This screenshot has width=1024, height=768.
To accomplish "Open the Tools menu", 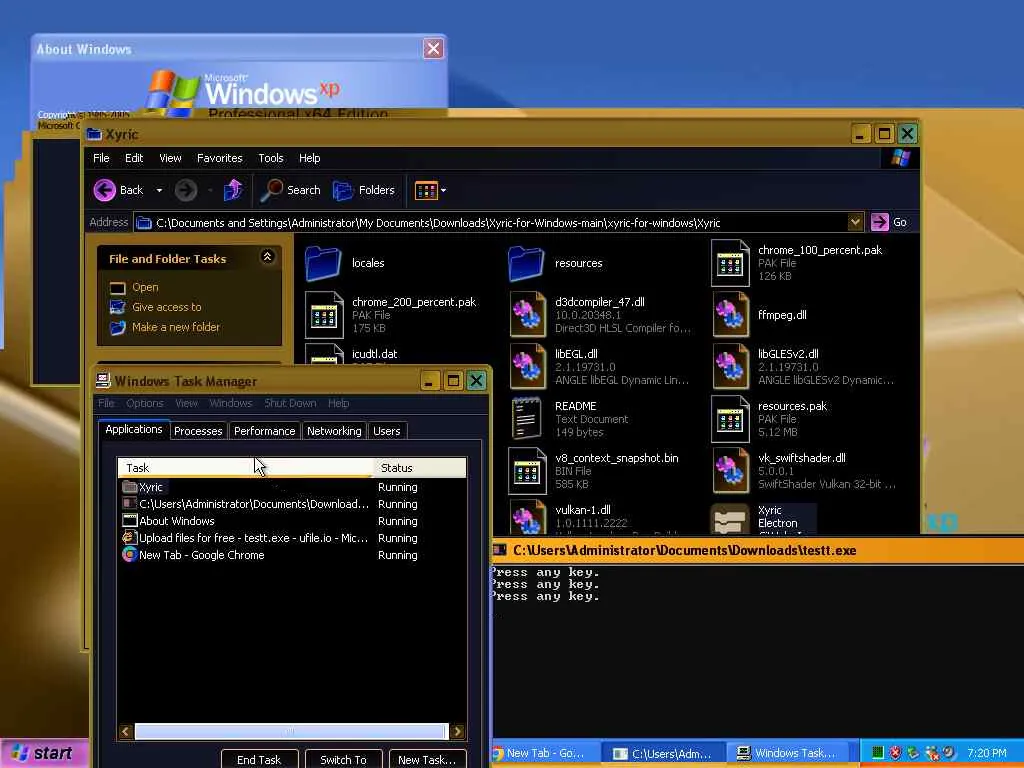I will pos(270,158).
